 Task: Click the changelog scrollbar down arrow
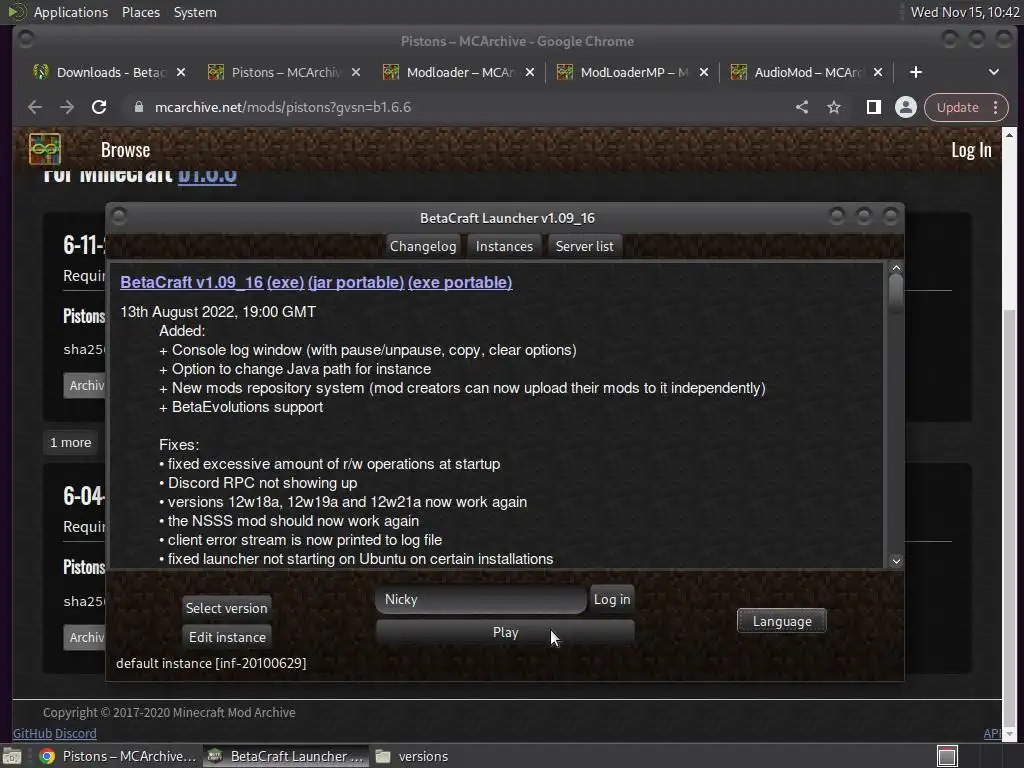896,561
